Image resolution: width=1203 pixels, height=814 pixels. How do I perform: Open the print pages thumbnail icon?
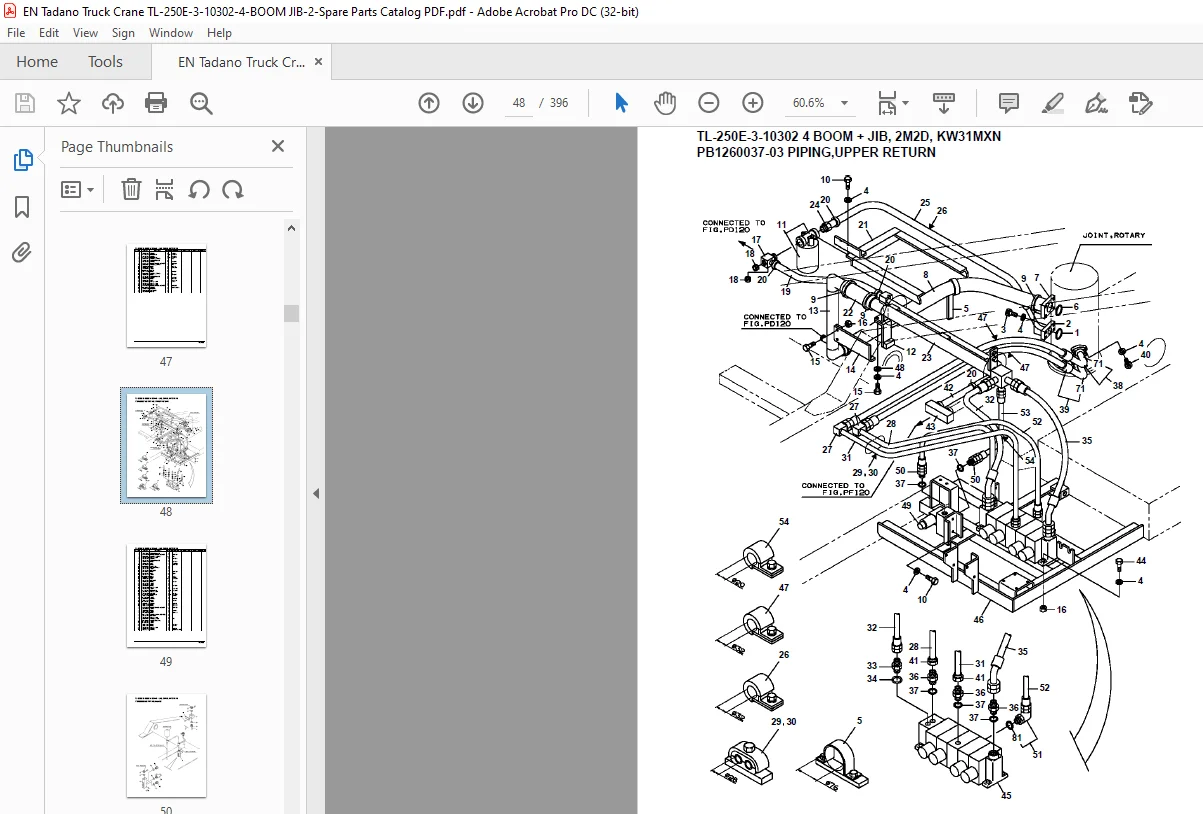[165, 189]
